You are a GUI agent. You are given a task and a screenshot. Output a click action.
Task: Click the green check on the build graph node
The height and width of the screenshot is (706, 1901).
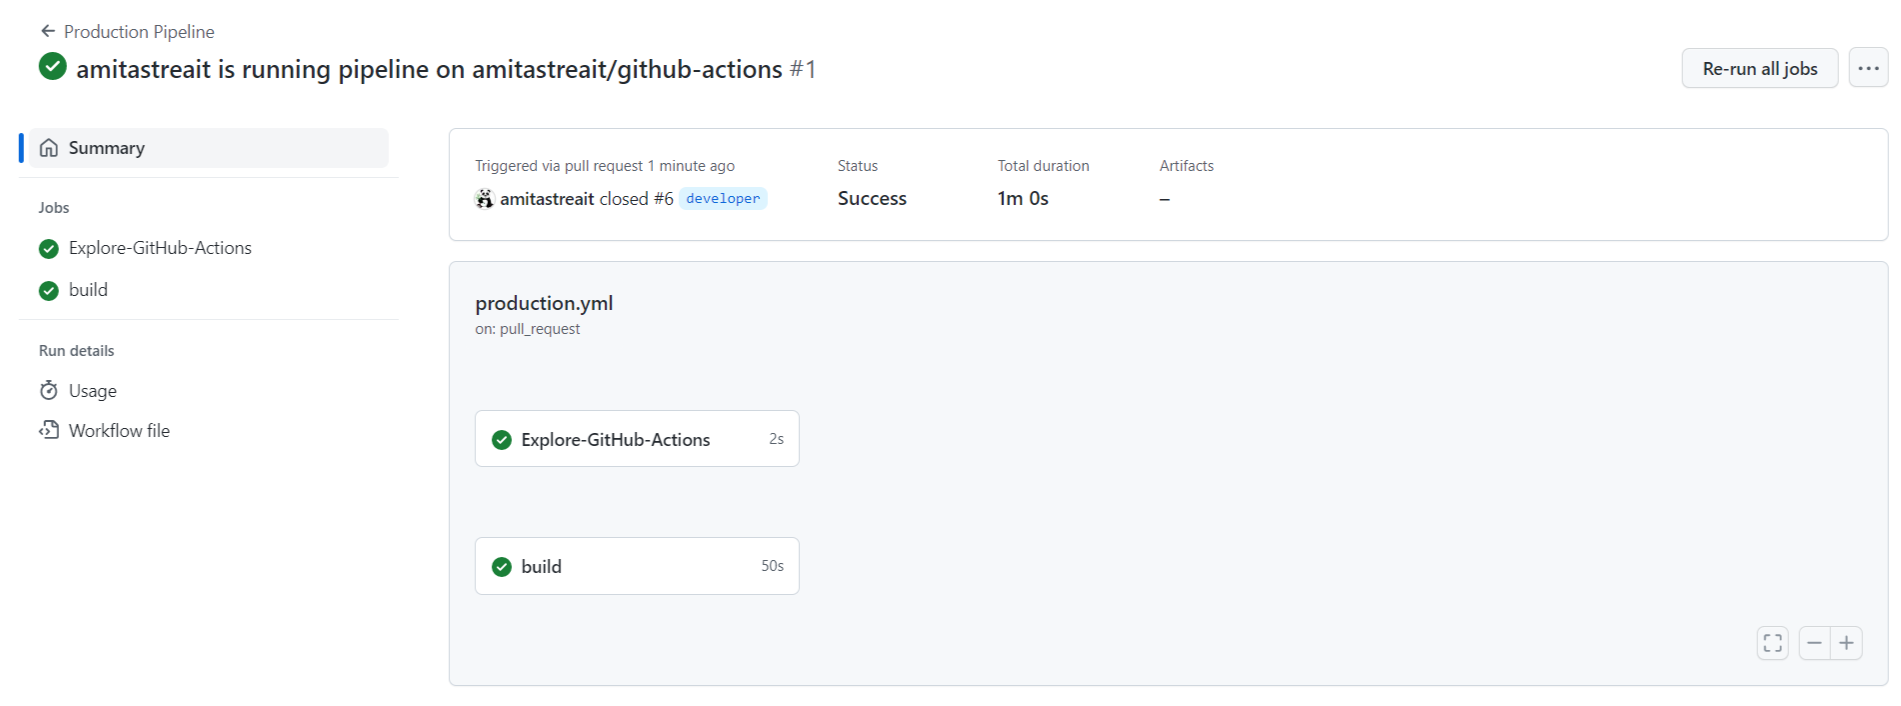click(502, 566)
